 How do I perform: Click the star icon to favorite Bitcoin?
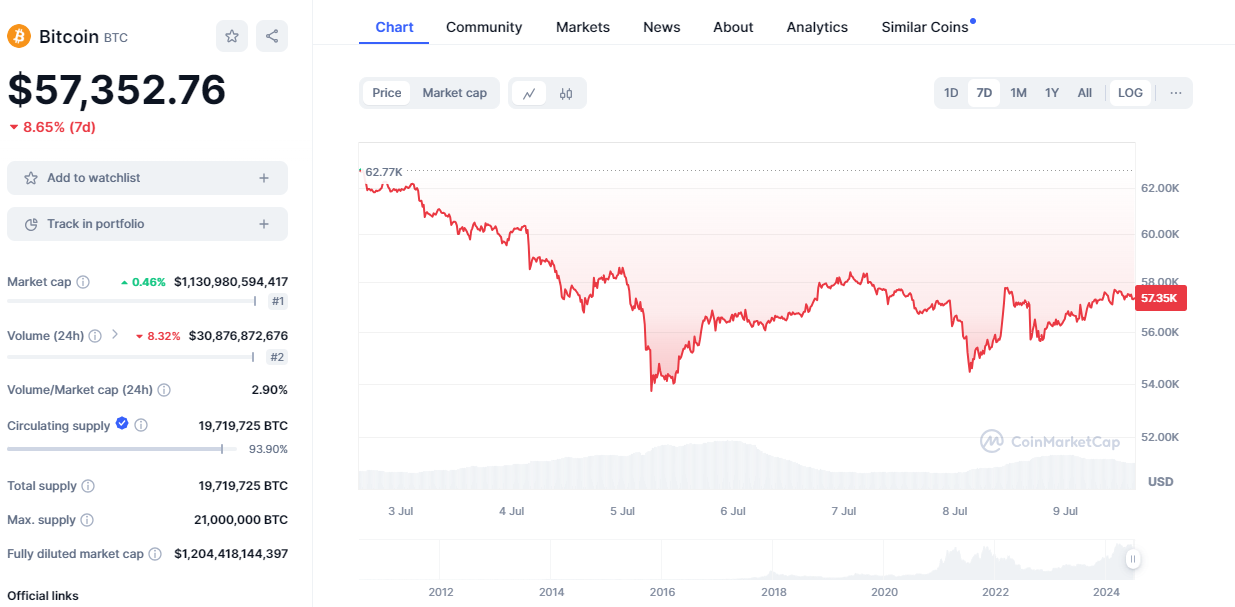click(x=231, y=36)
